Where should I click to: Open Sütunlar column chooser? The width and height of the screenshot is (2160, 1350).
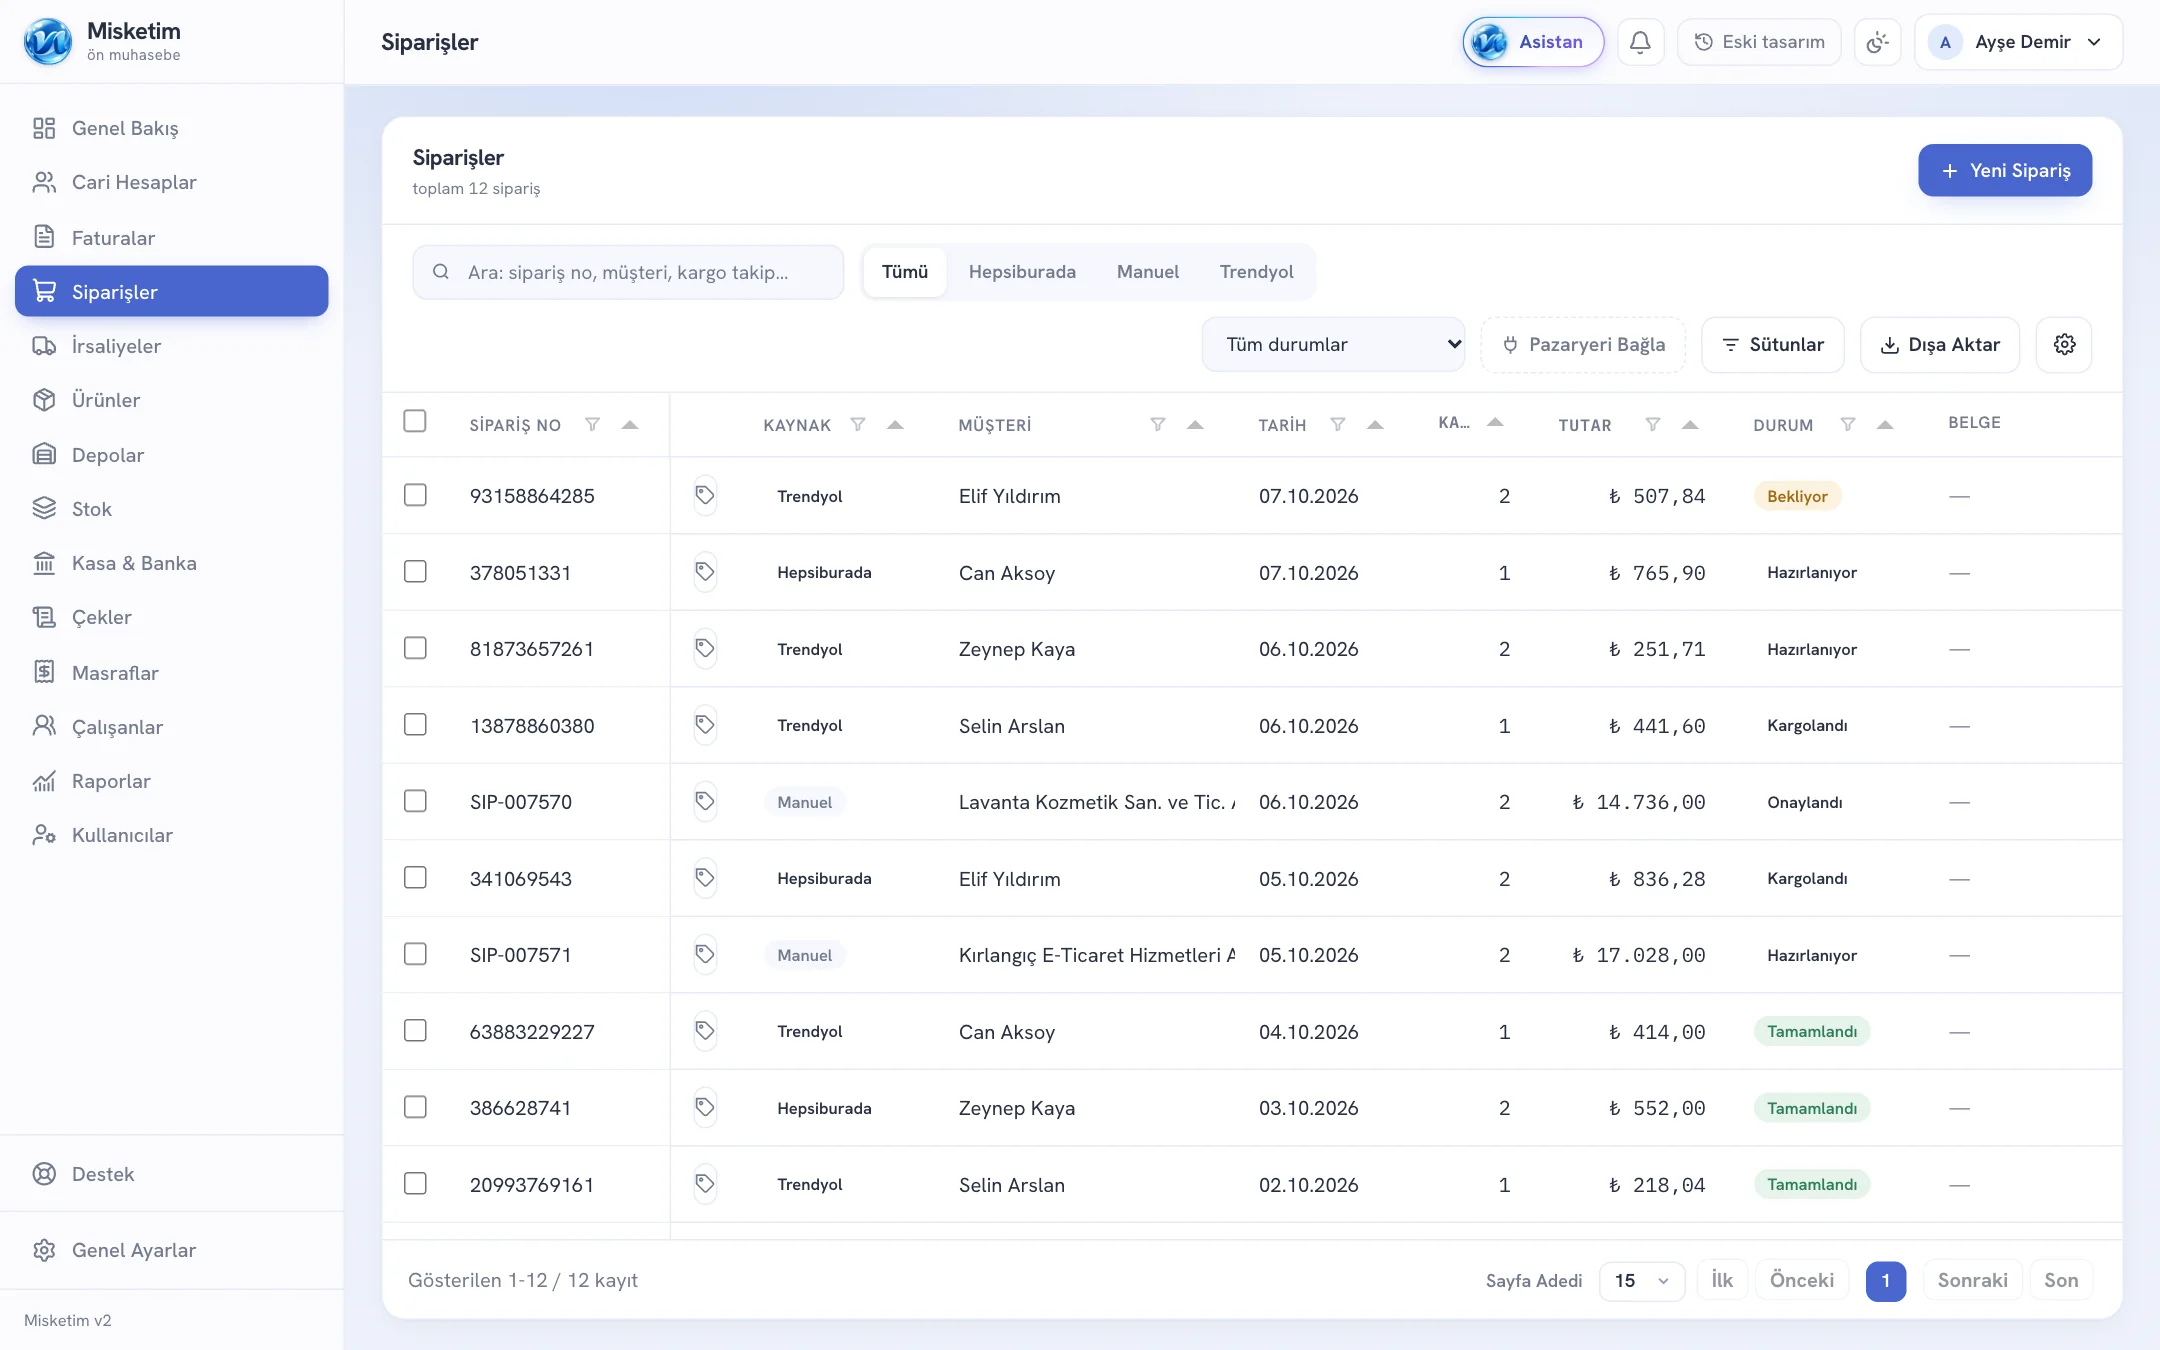point(1772,345)
